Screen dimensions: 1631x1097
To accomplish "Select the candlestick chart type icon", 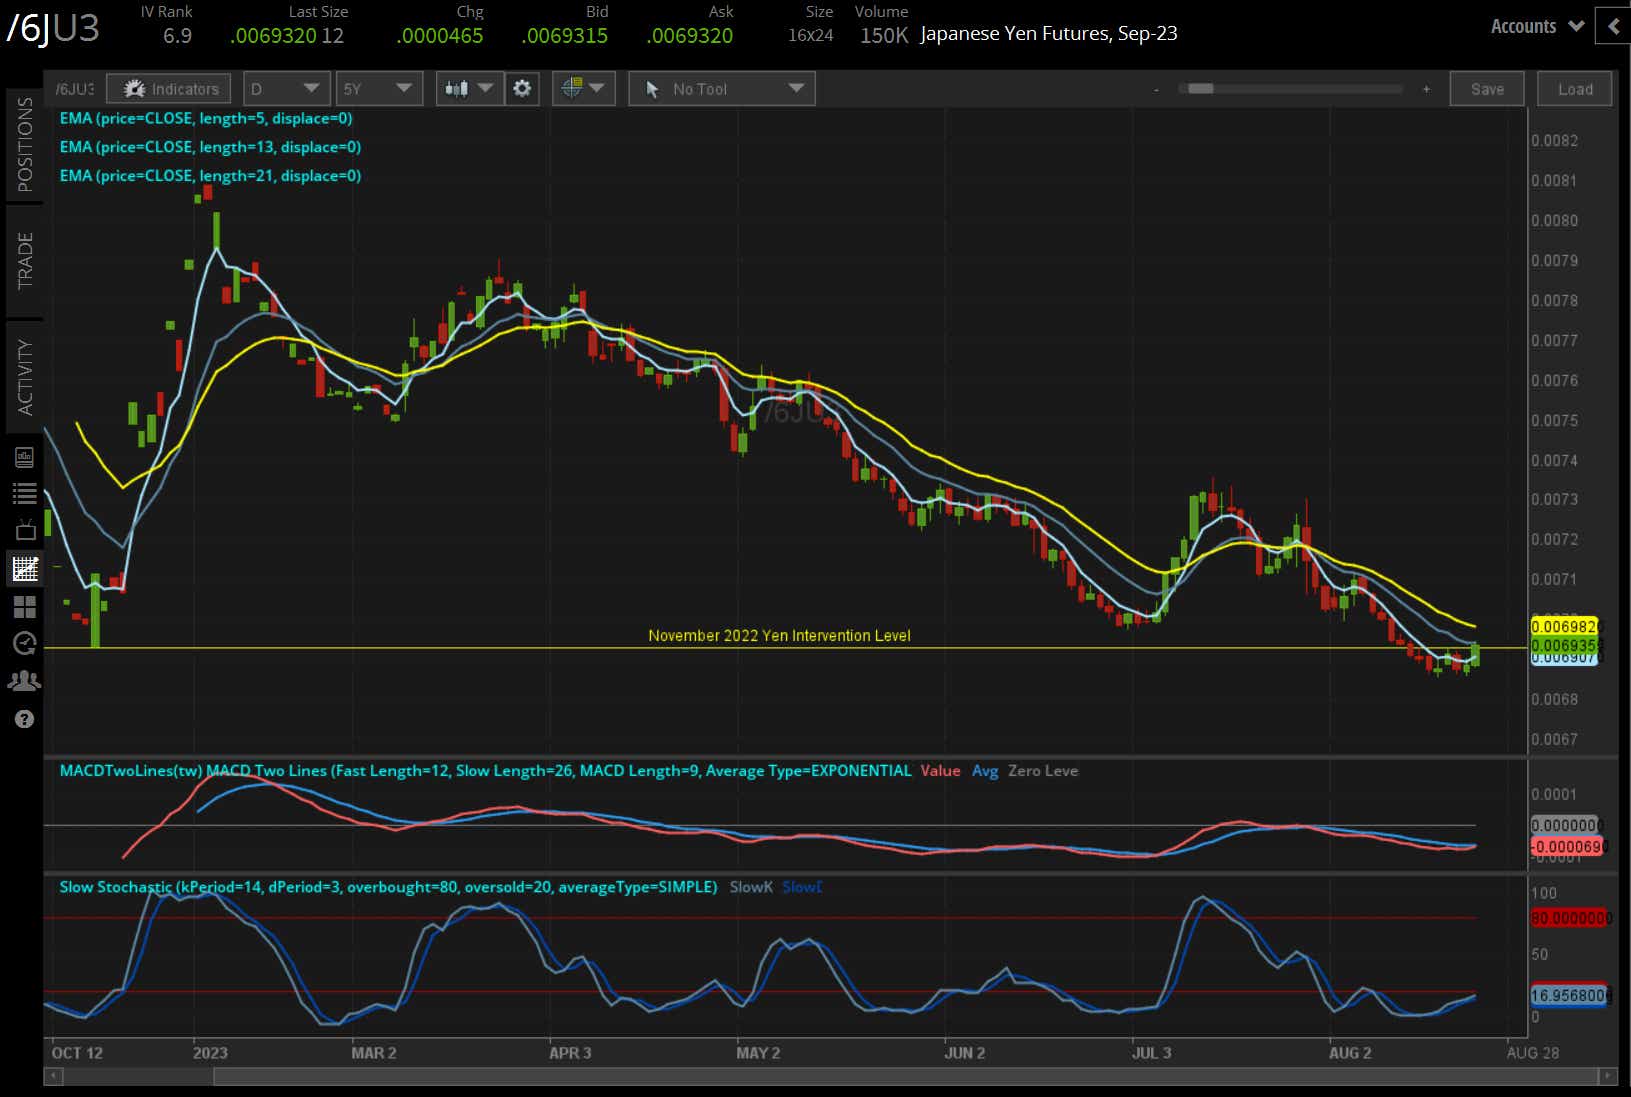I will coord(461,88).
